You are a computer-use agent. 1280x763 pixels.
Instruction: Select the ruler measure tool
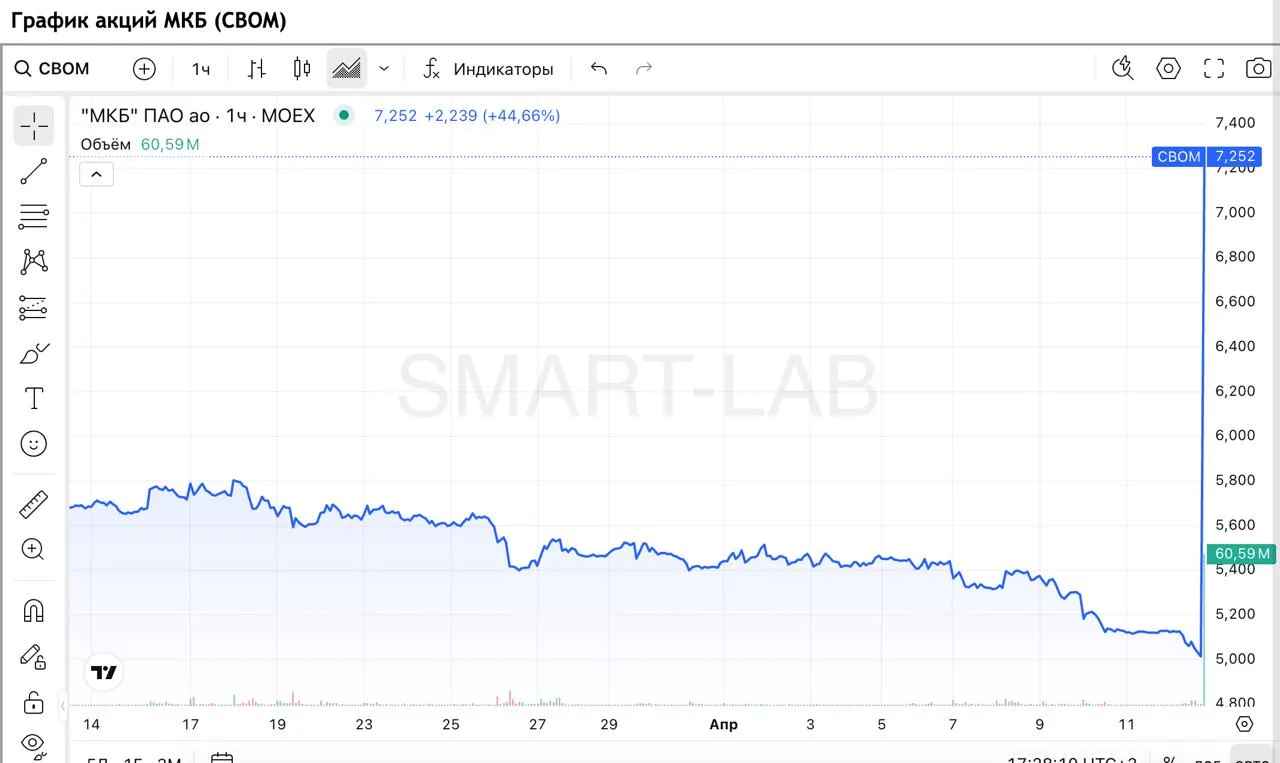pyautogui.click(x=34, y=504)
